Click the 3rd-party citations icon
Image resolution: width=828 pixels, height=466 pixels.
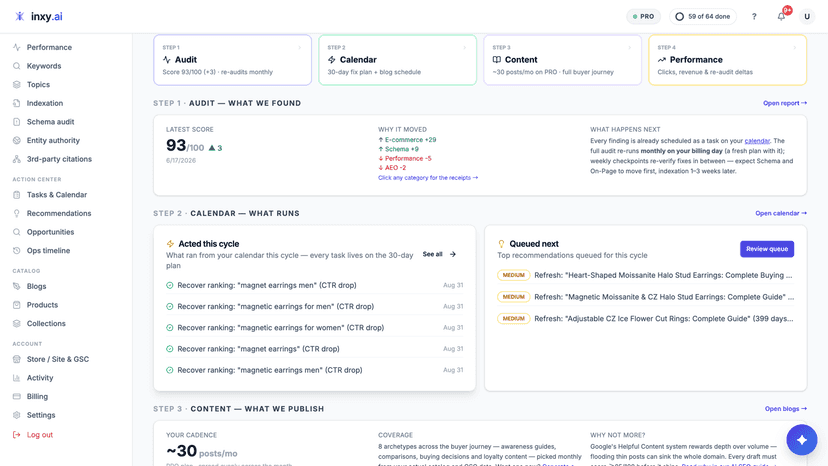click(17, 159)
